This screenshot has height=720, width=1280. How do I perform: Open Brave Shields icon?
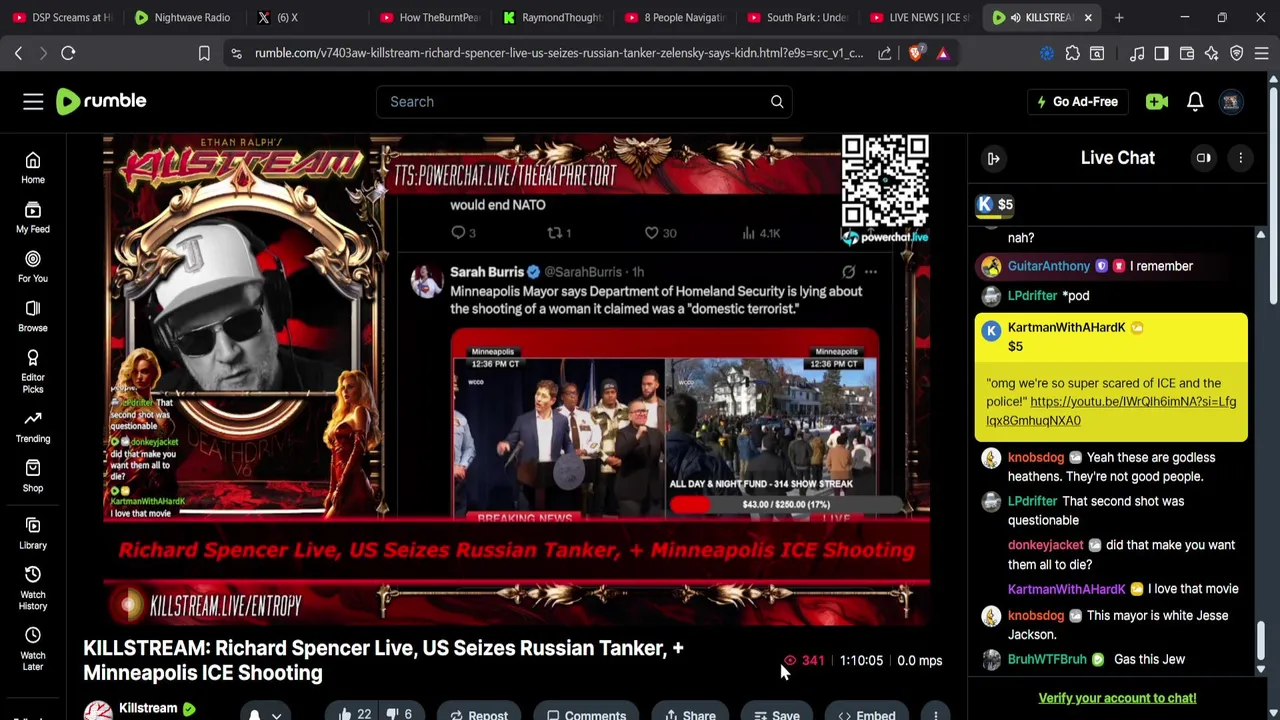915,53
